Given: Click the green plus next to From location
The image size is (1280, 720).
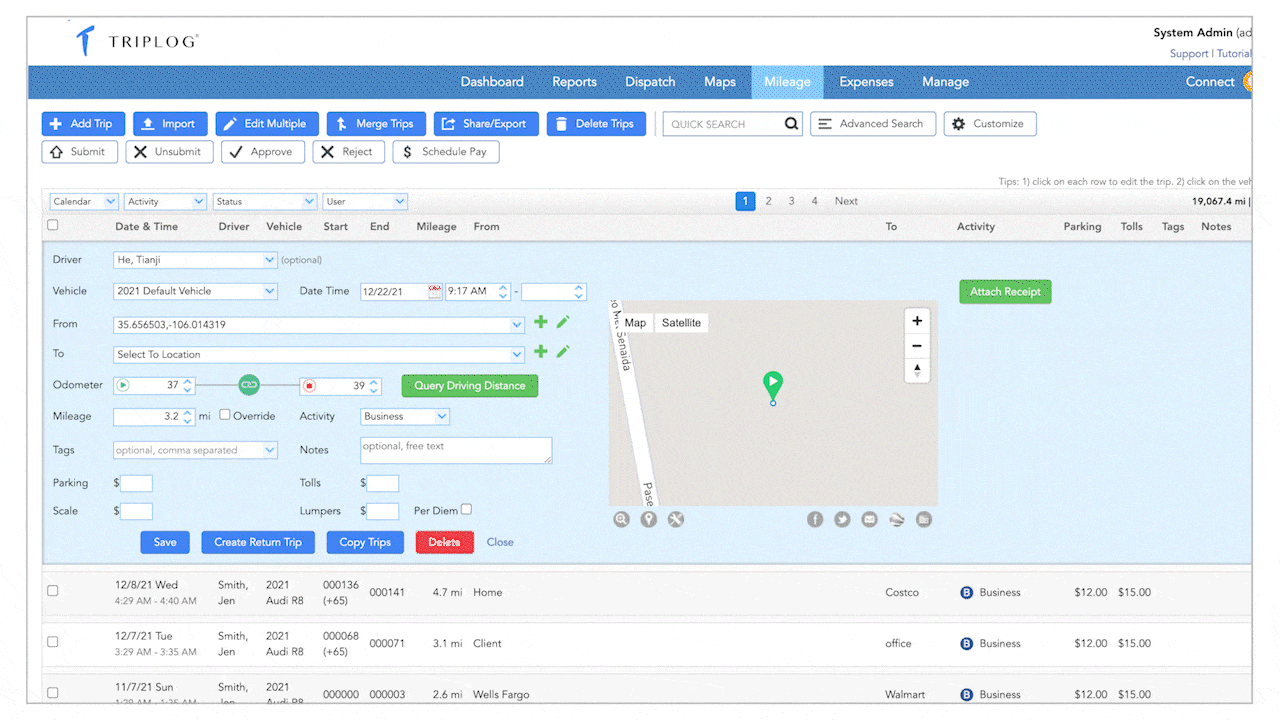Looking at the screenshot, I should coord(541,322).
